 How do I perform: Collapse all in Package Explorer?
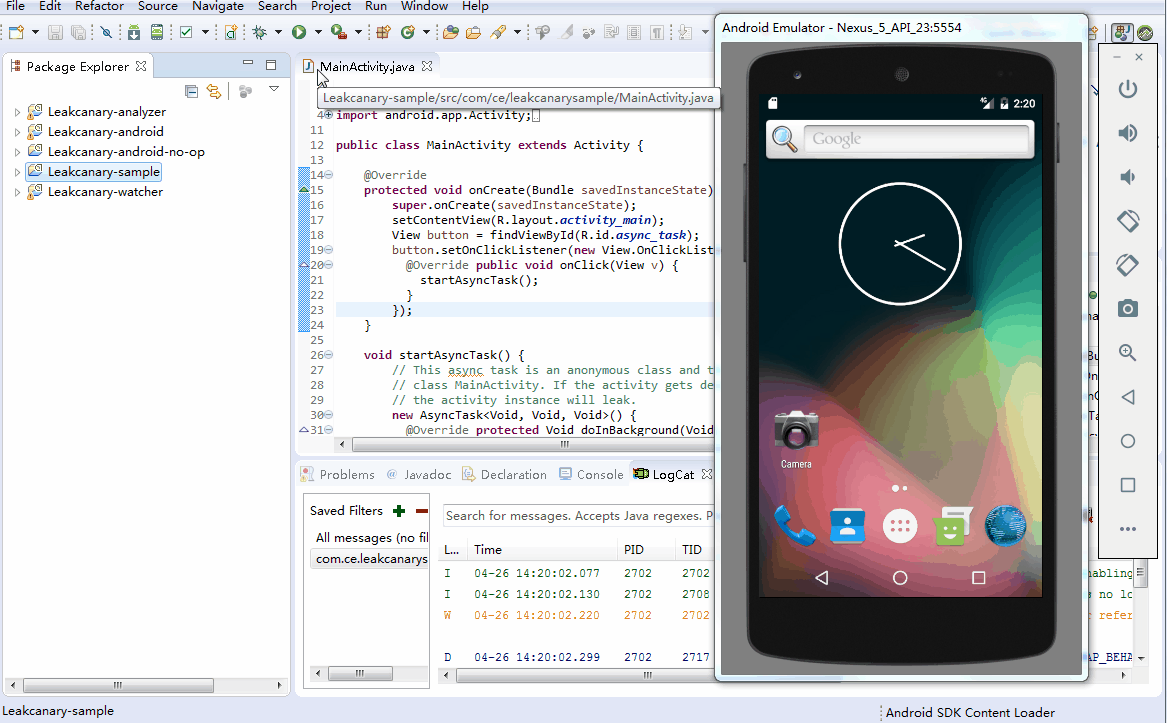[191, 91]
